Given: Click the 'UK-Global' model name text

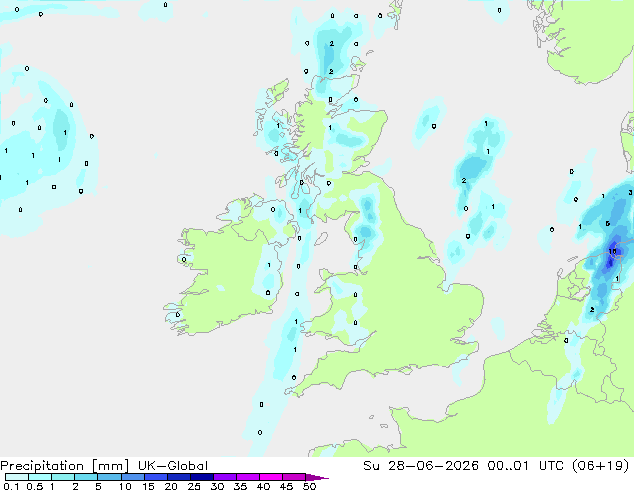Looking at the screenshot, I should point(173,466).
